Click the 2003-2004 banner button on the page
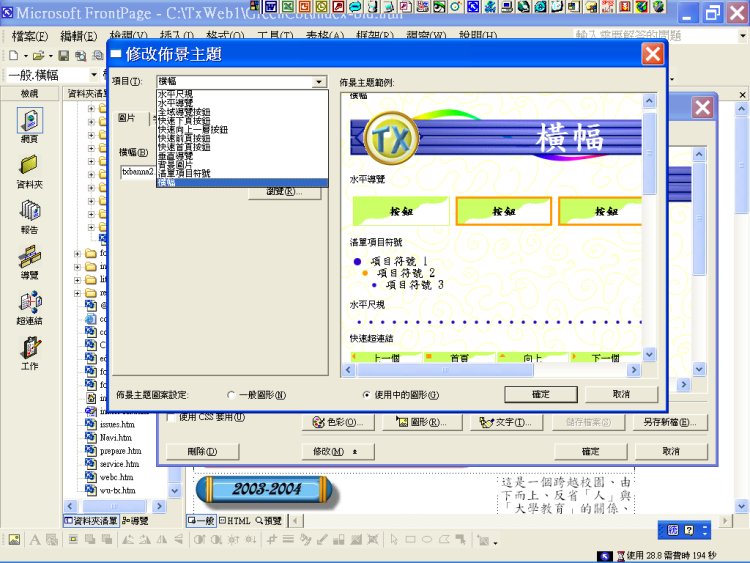The height and width of the screenshot is (563, 750). [x=266, y=489]
